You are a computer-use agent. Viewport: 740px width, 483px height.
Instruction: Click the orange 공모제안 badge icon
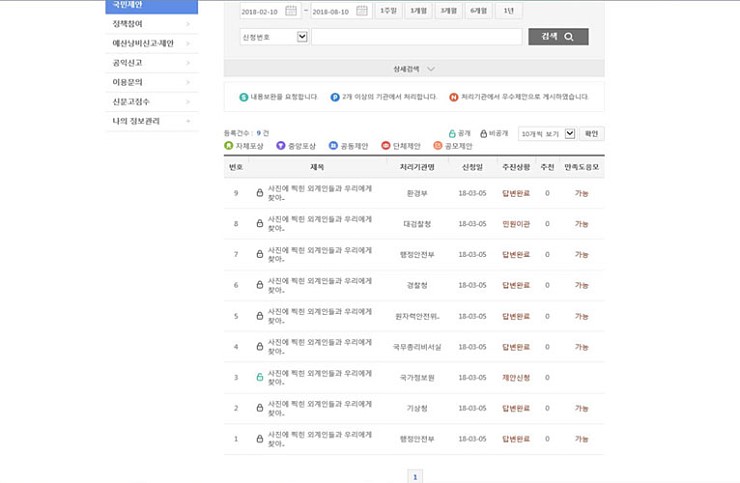[438, 146]
